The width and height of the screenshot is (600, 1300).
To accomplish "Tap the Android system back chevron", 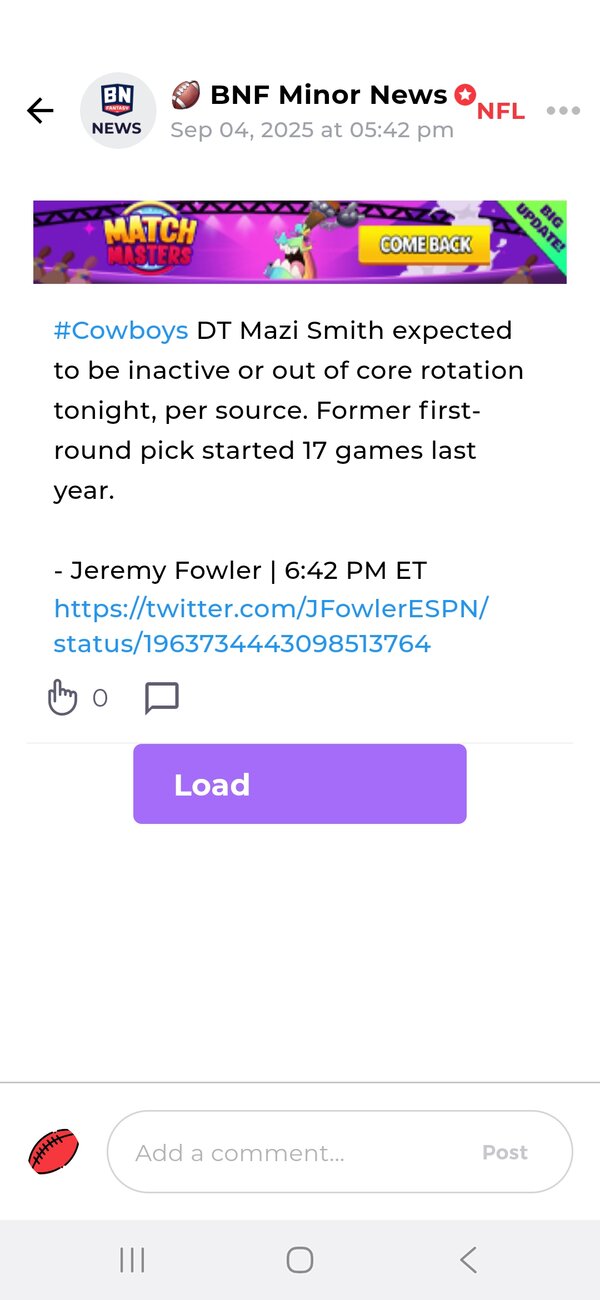I will (468, 1260).
